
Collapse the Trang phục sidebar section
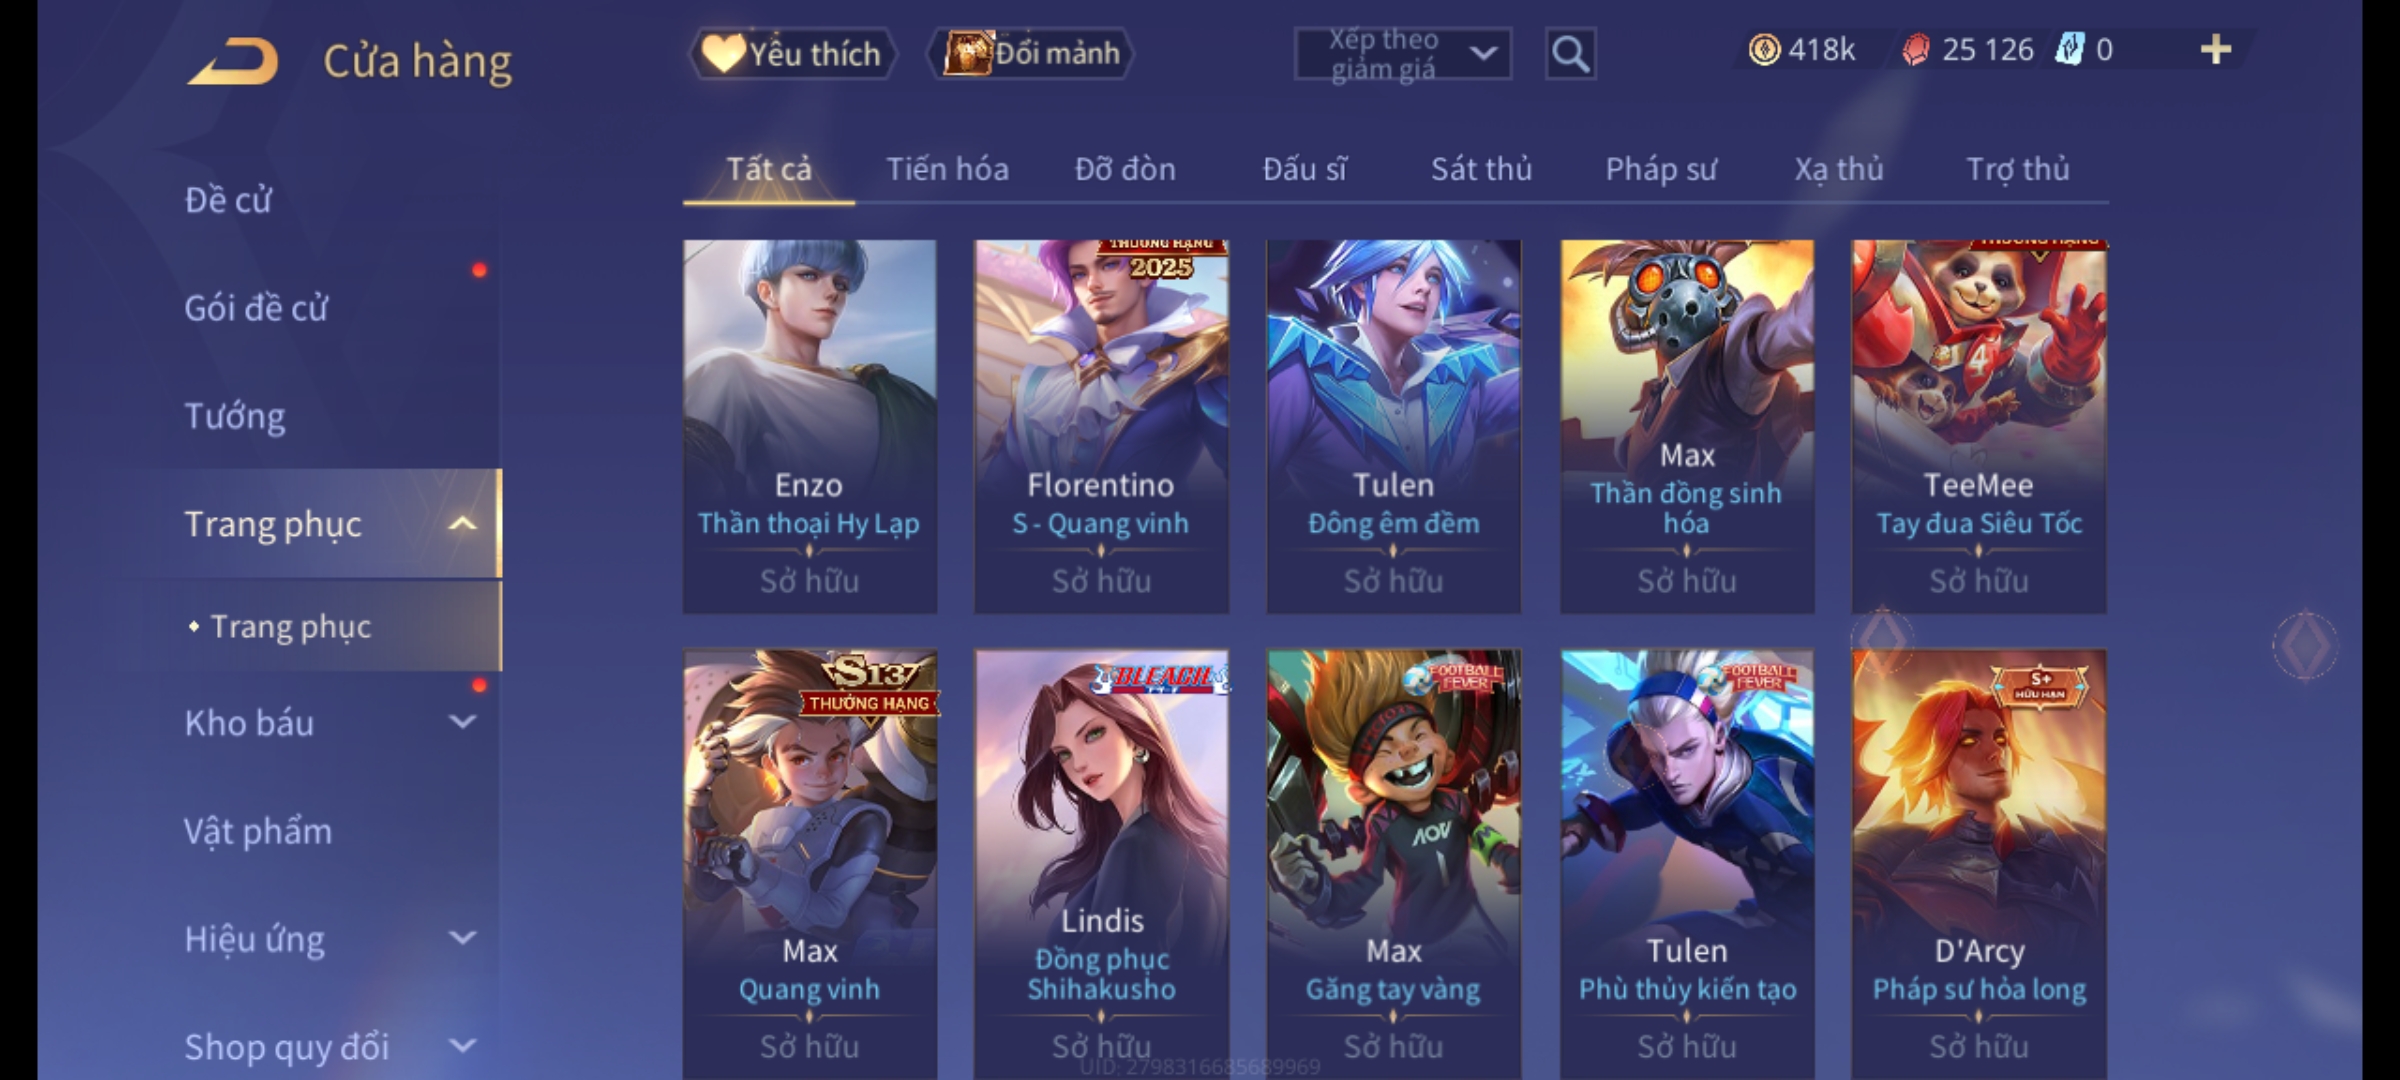[462, 524]
